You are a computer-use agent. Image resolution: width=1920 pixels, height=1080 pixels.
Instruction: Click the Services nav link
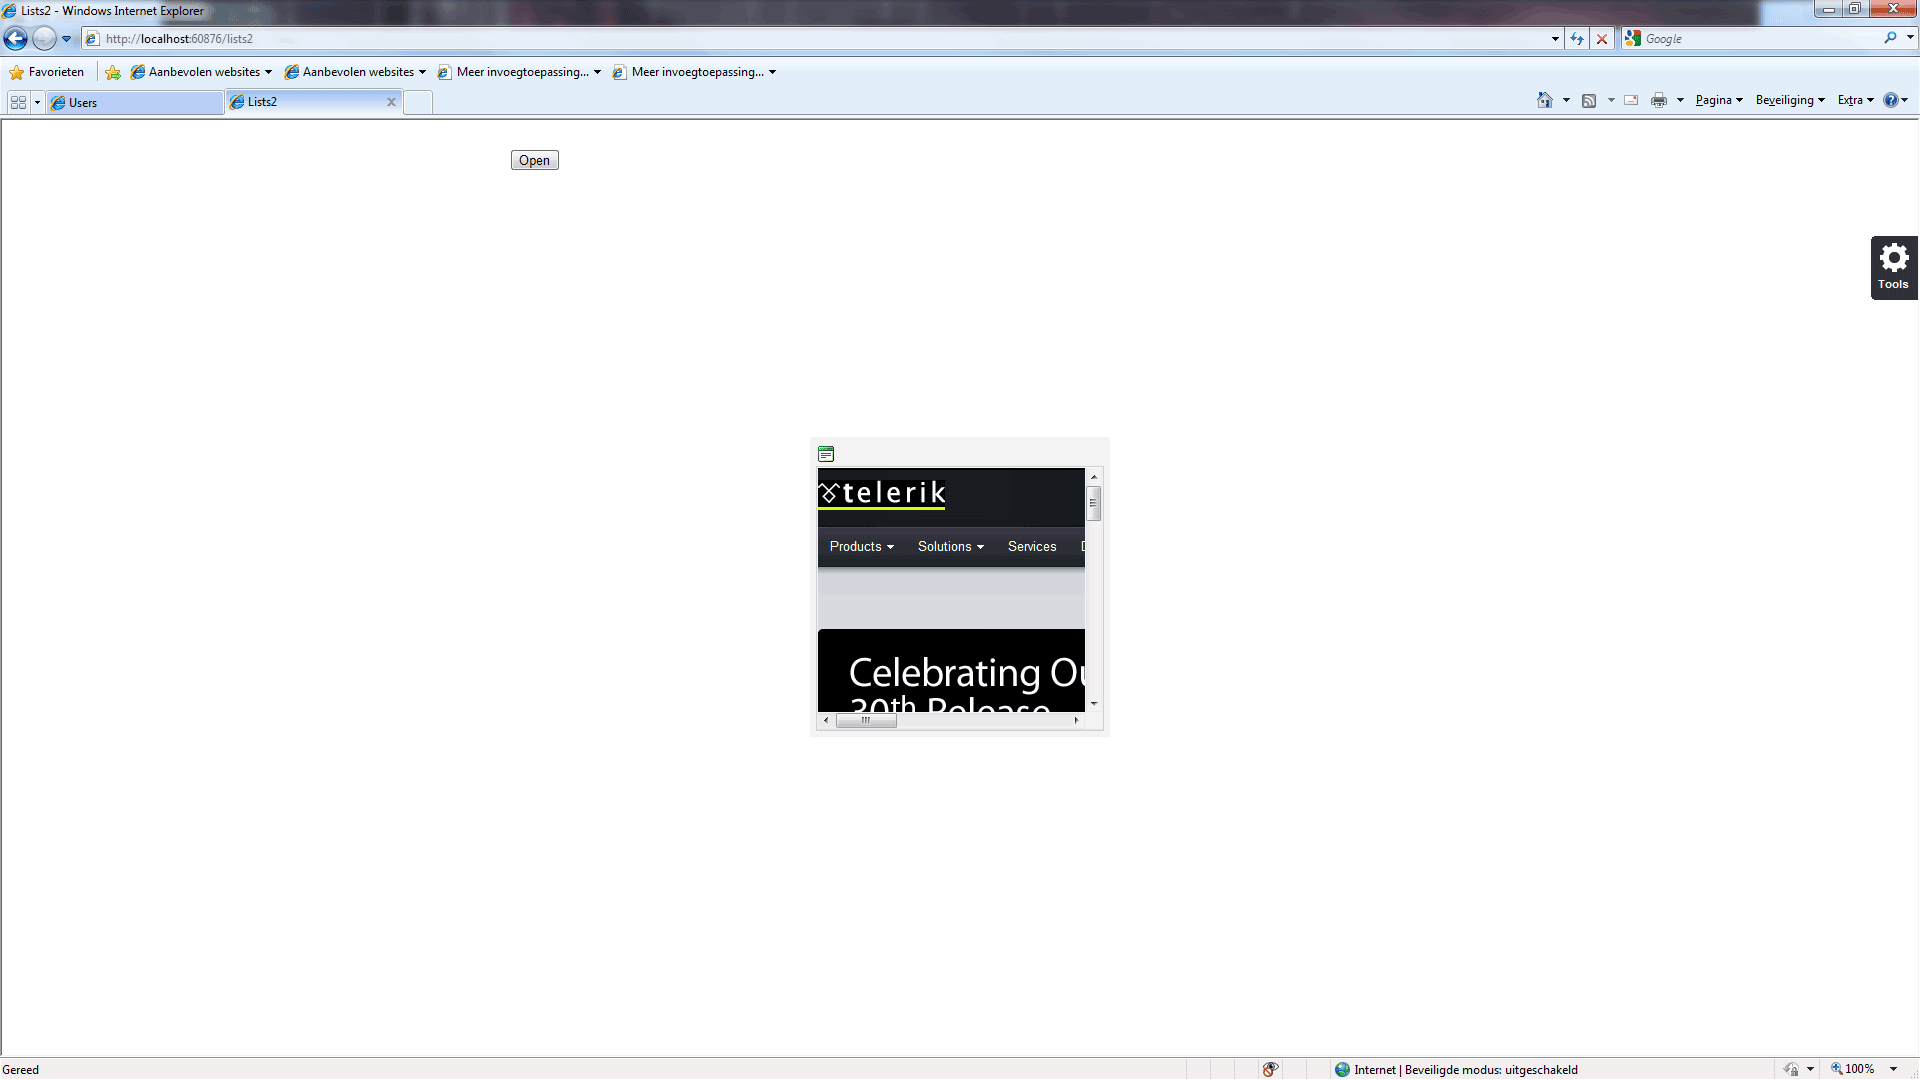[1032, 546]
